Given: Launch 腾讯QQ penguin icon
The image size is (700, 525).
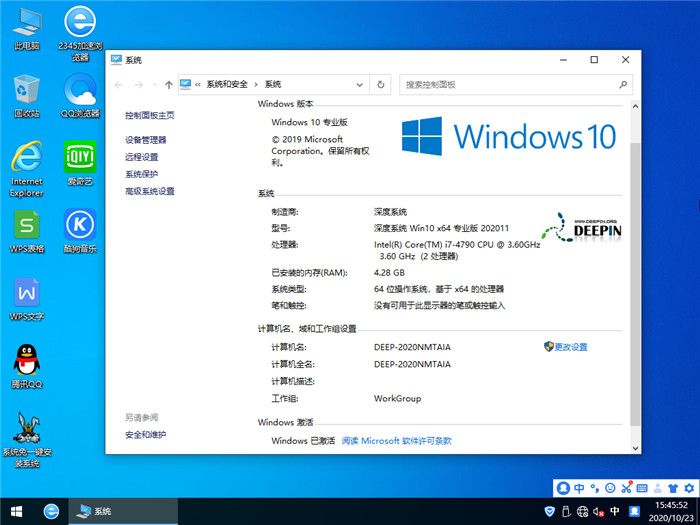Looking at the screenshot, I should pyautogui.click(x=27, y=367).
